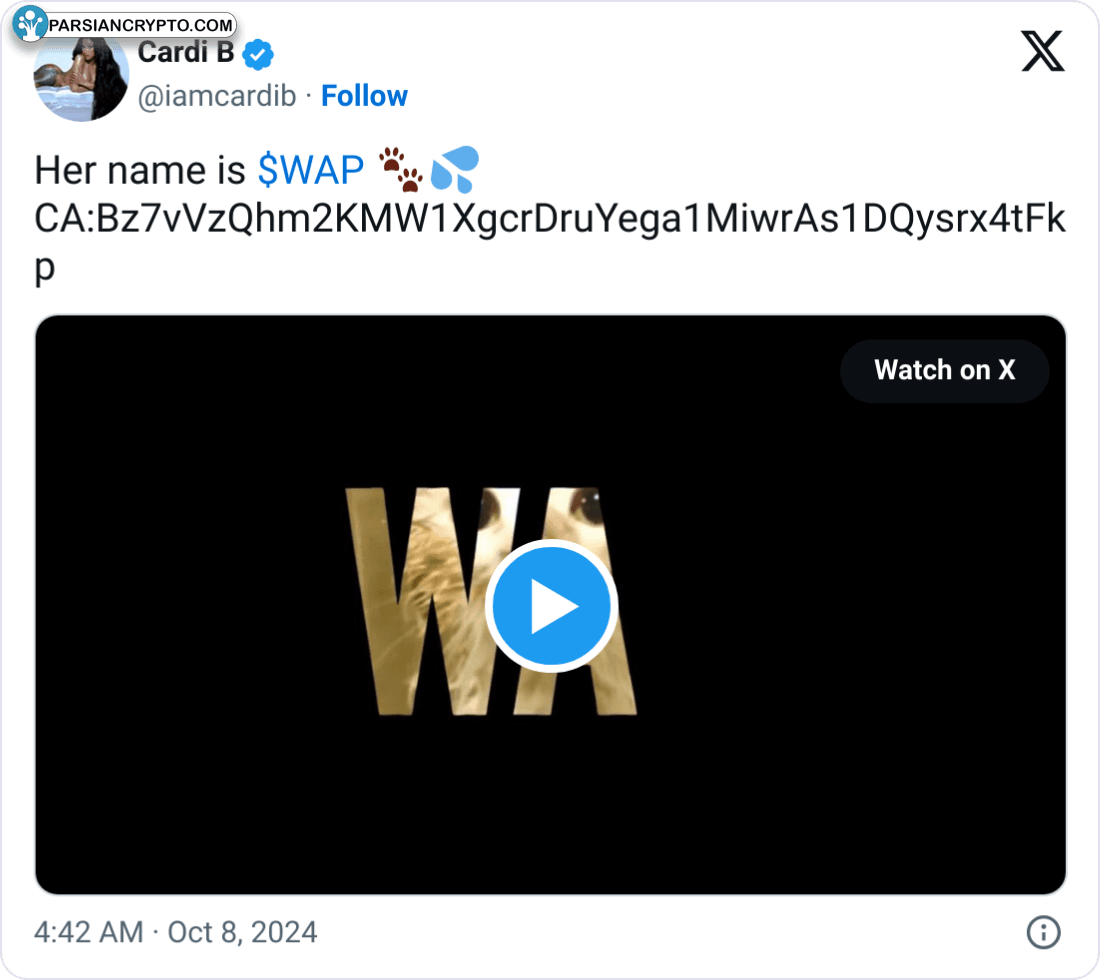
Task: Click the "Her name is" tweet text
Action: pos(140,170)
